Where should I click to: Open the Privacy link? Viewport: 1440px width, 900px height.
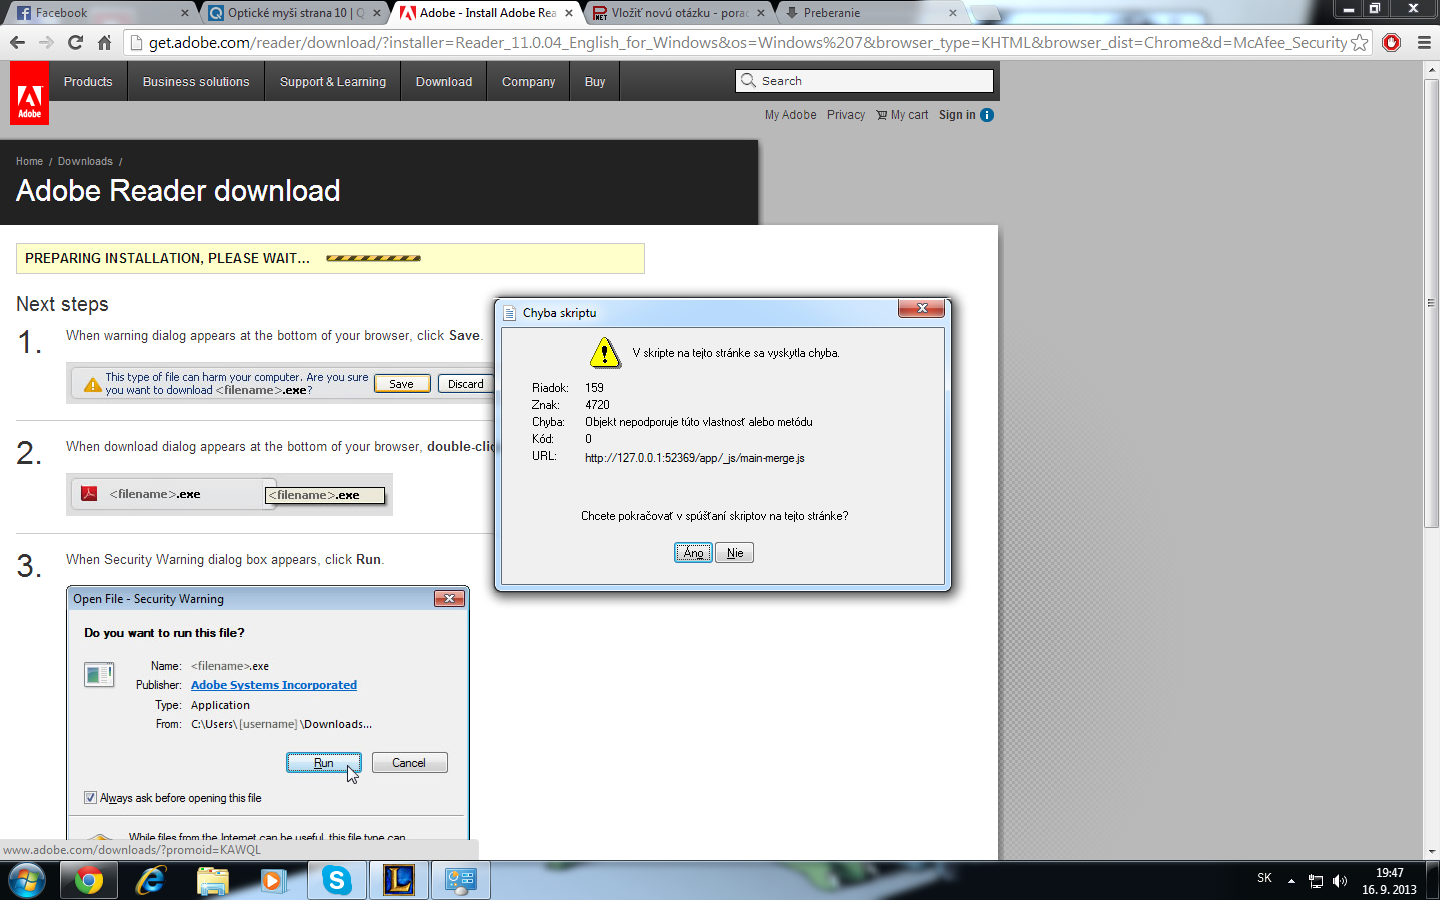point(846,115)
